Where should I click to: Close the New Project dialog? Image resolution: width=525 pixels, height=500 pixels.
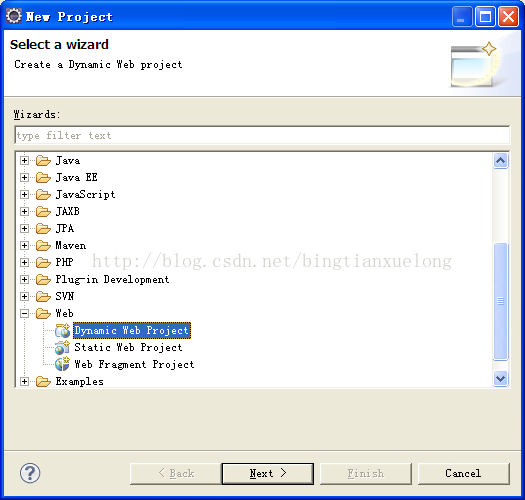(508, 16)
